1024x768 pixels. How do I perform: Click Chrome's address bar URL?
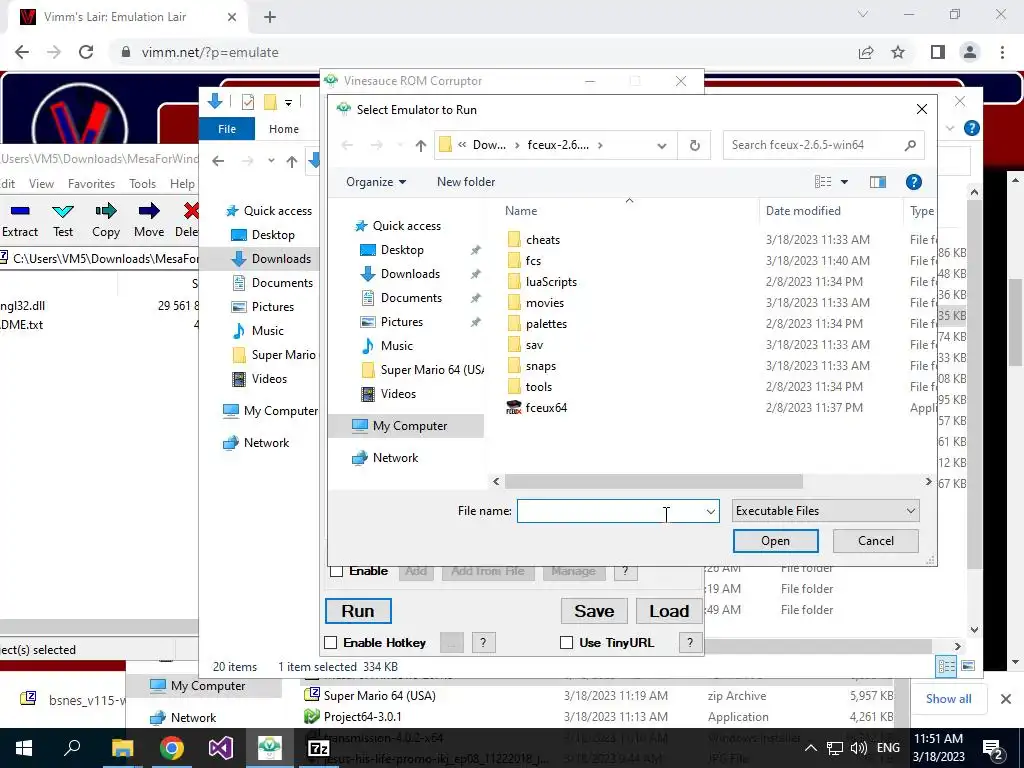click(210, 52)
